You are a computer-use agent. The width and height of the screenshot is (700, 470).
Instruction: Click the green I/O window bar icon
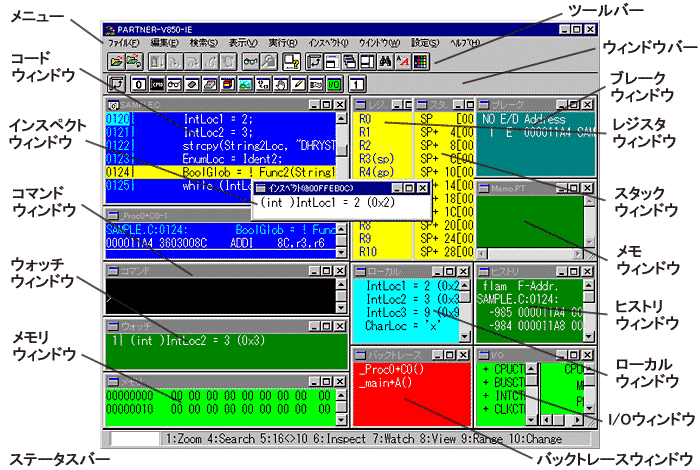click(x=334, y=85)
